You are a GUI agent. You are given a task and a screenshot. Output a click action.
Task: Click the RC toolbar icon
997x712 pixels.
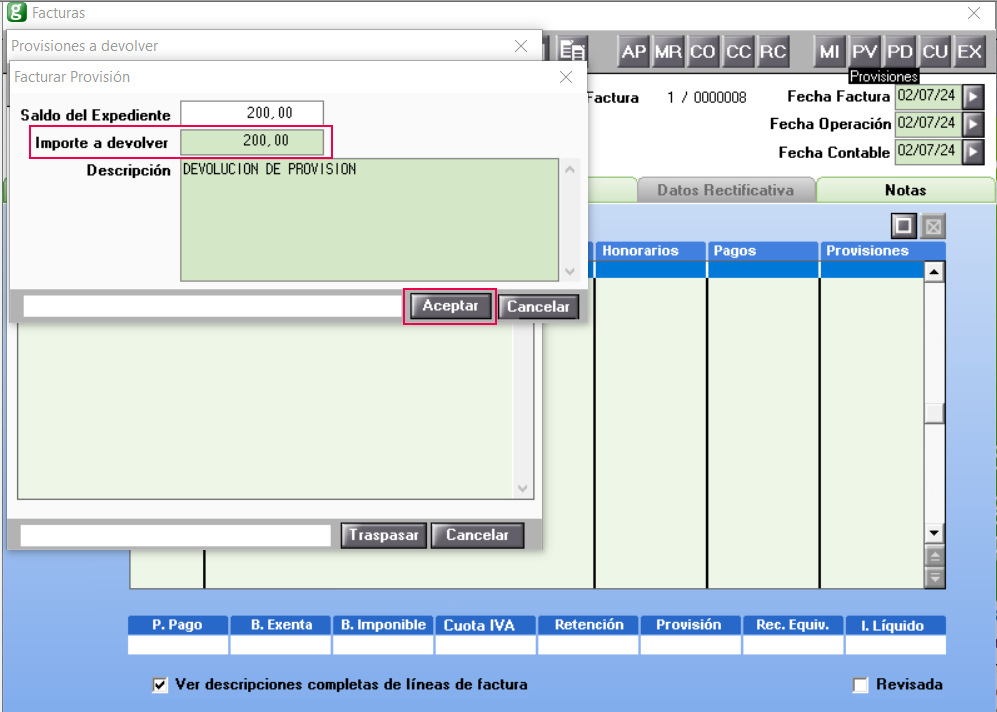tap(773, 51)
